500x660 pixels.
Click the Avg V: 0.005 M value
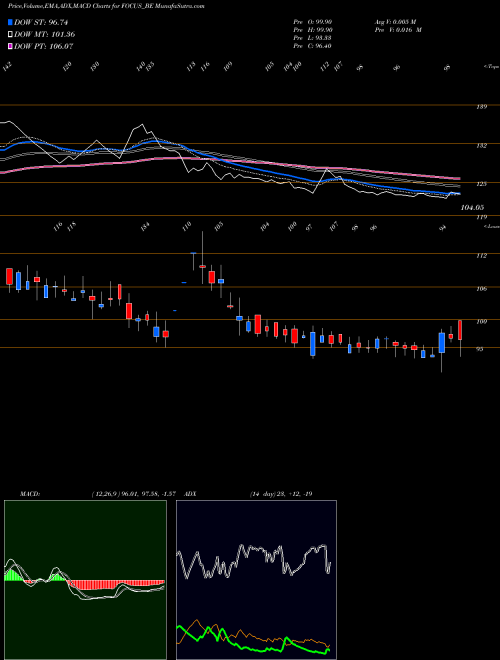pyautogui.click(x=395, y=22)
